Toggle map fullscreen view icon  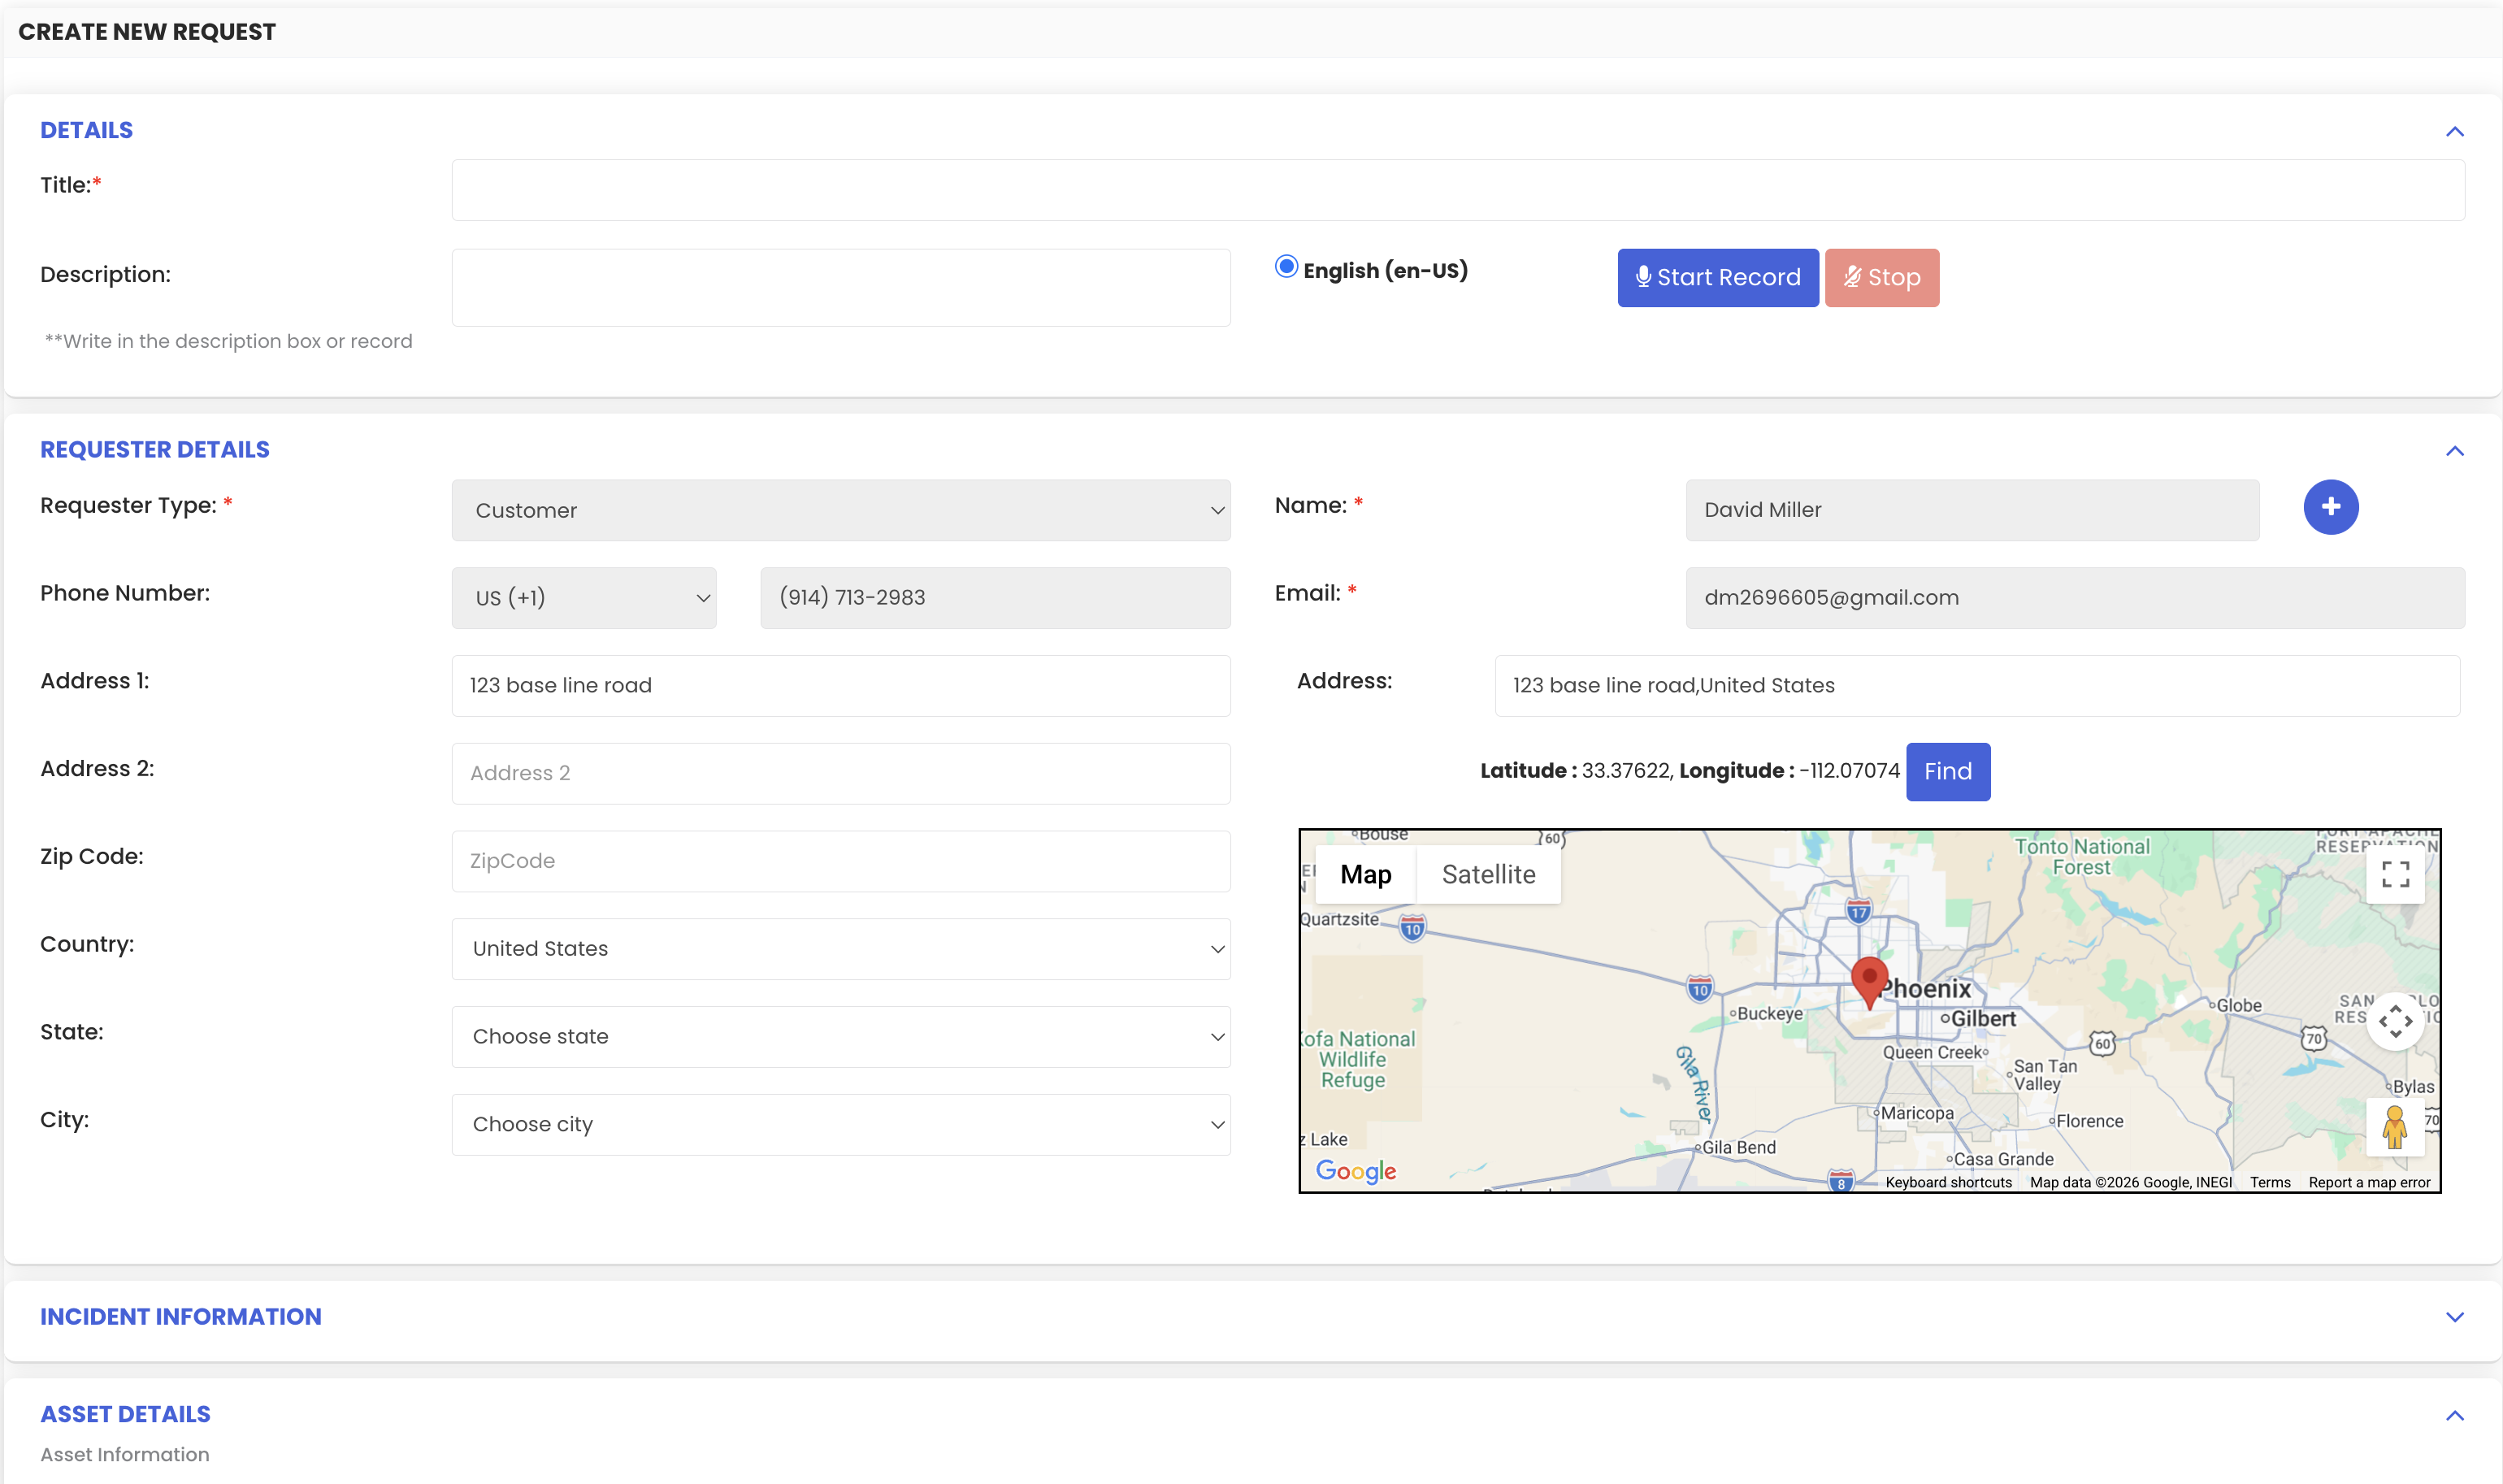click(2394, 874)
